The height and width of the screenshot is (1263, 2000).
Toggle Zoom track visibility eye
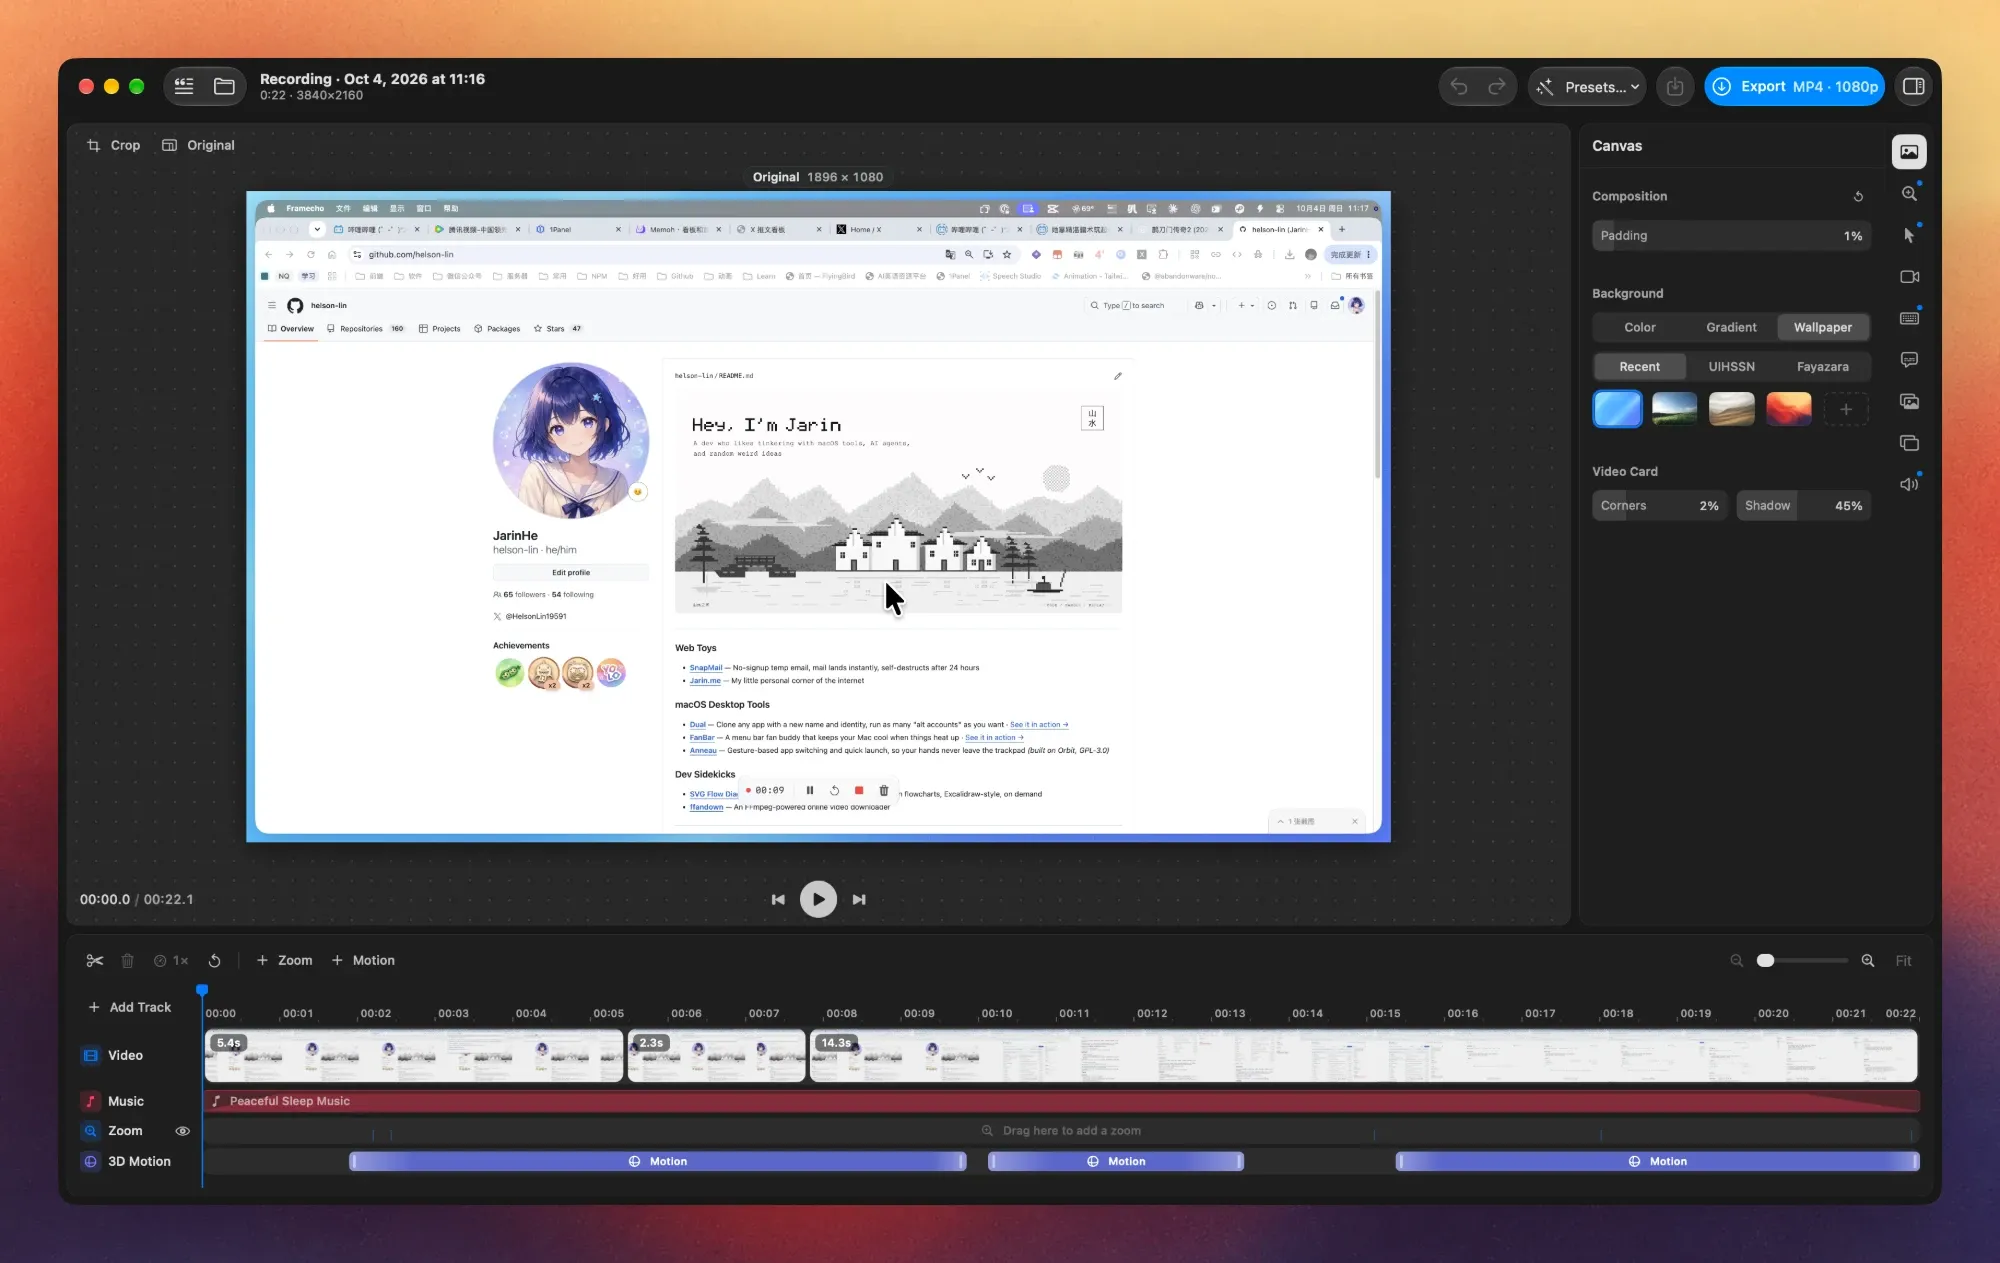tap(182, 1131)
